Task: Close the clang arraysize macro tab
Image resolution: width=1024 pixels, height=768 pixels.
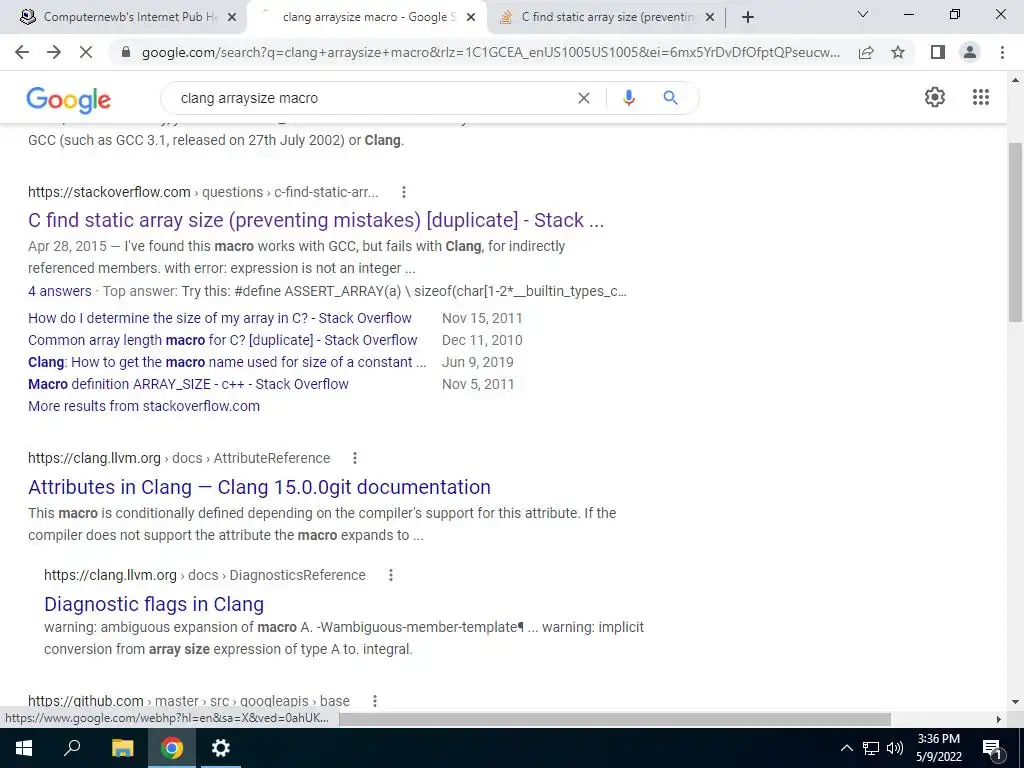Action: 471,18
